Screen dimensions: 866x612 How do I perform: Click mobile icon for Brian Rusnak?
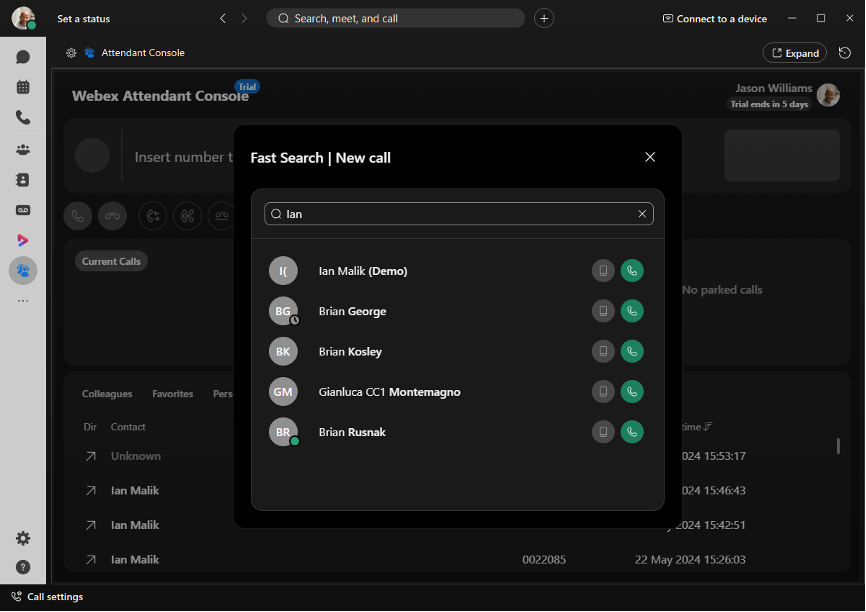click(x=603, y=432)
